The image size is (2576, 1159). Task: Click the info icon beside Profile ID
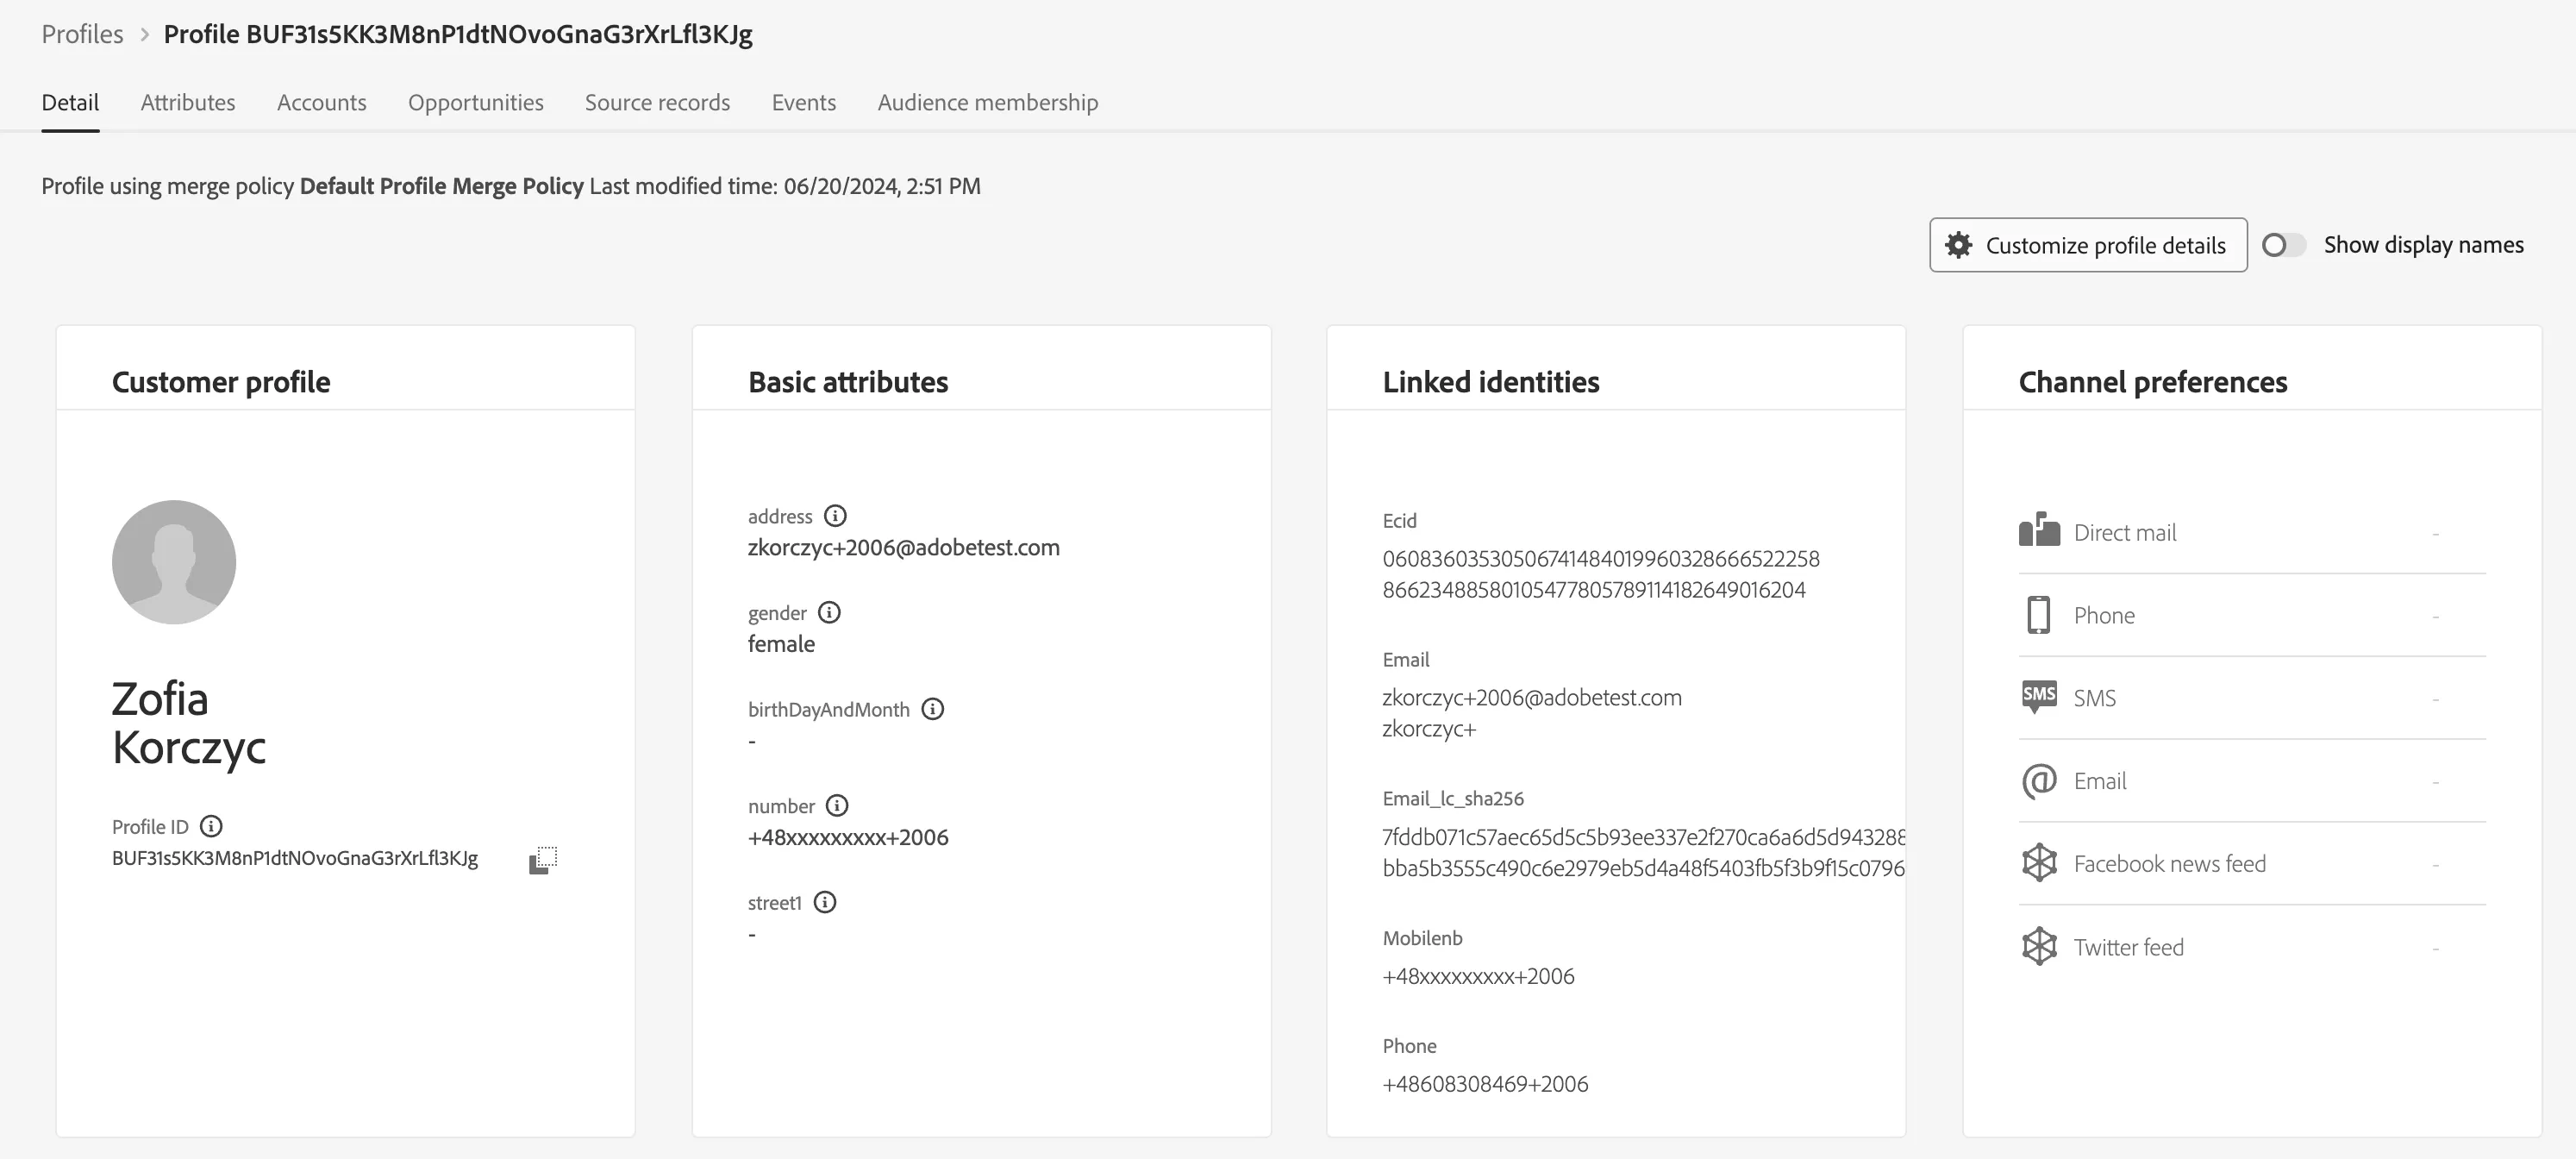pyautogui.click(x=211, y=826)
